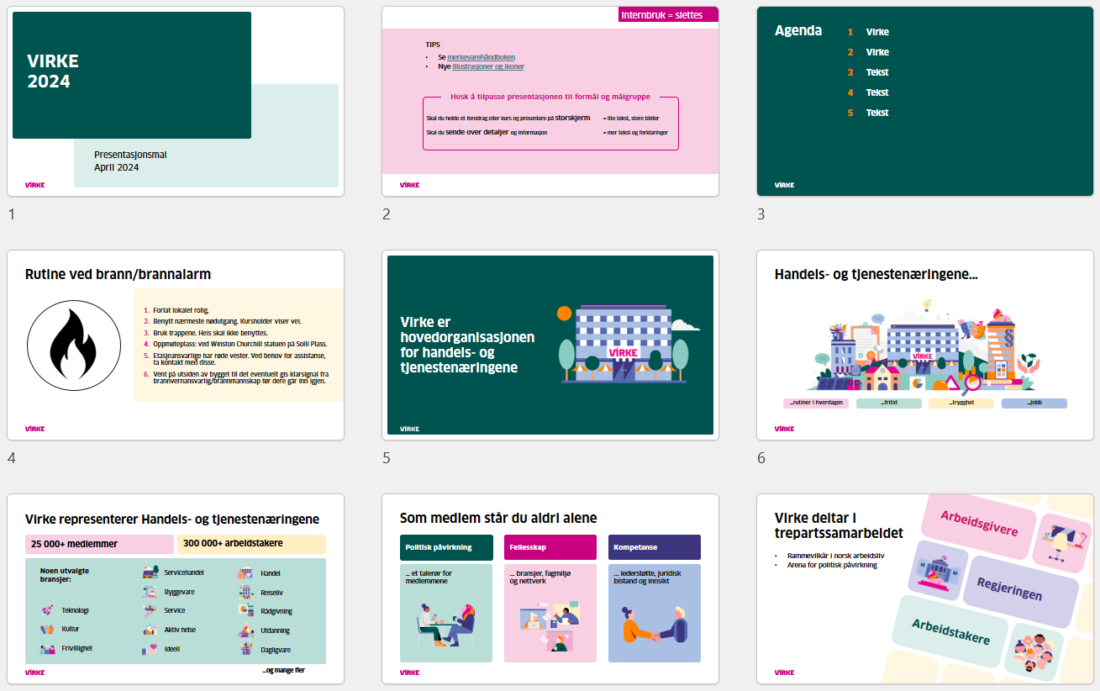Click the Ideell icon on slide 7
This screenshot has width=1100, height=691.
[150, 650]
